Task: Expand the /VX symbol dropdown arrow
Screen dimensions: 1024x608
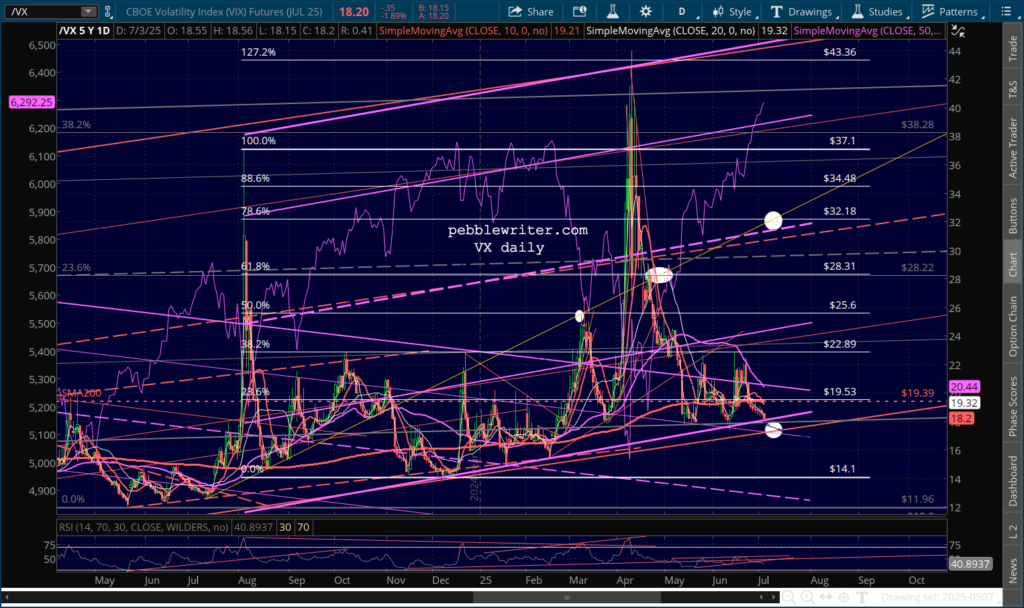Action: (88, 12)
